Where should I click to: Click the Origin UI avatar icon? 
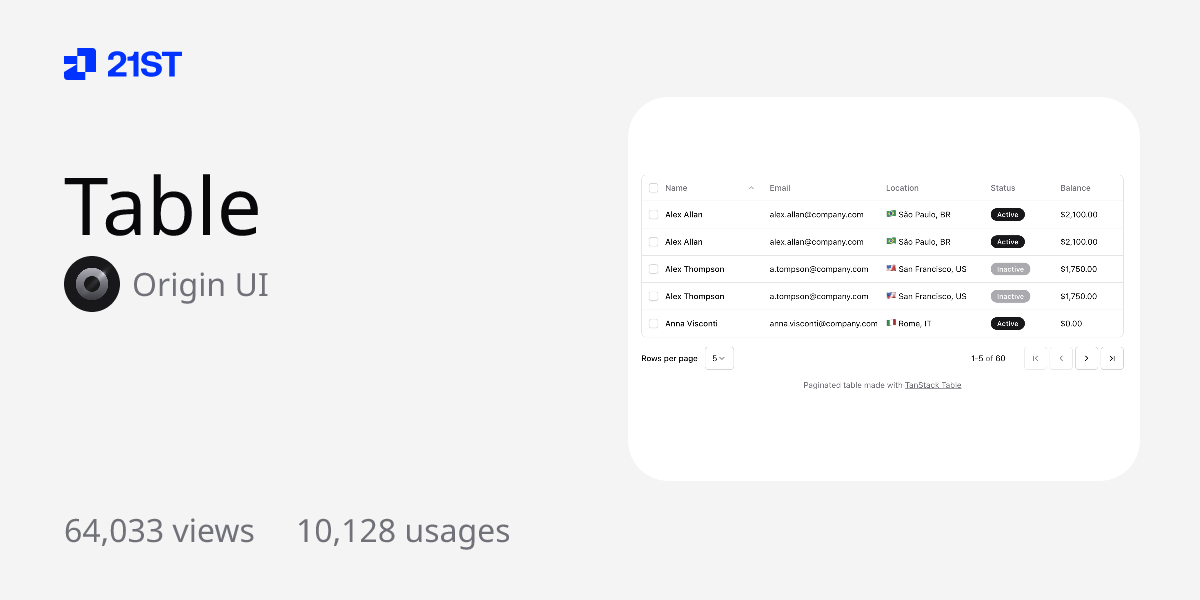(x=92, y=284)
